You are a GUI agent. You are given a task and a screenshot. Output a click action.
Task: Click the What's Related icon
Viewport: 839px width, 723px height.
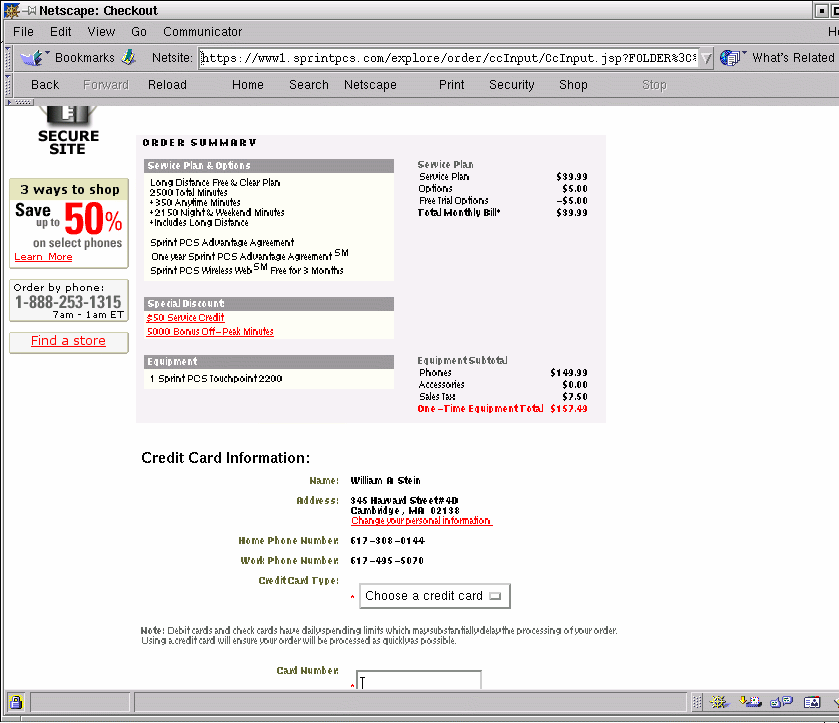point(733,57)
